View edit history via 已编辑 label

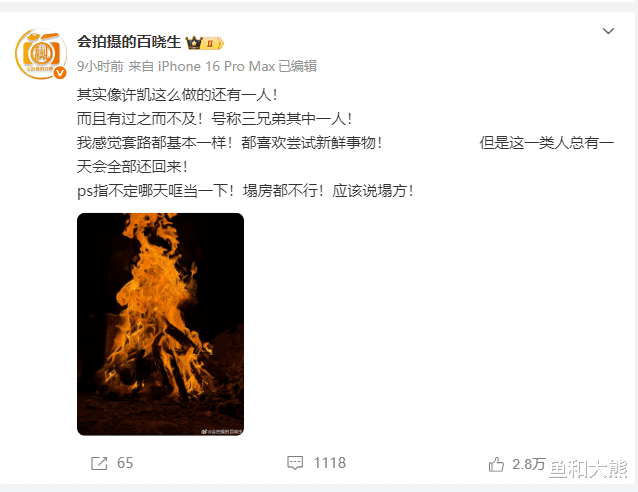(297, 66)
